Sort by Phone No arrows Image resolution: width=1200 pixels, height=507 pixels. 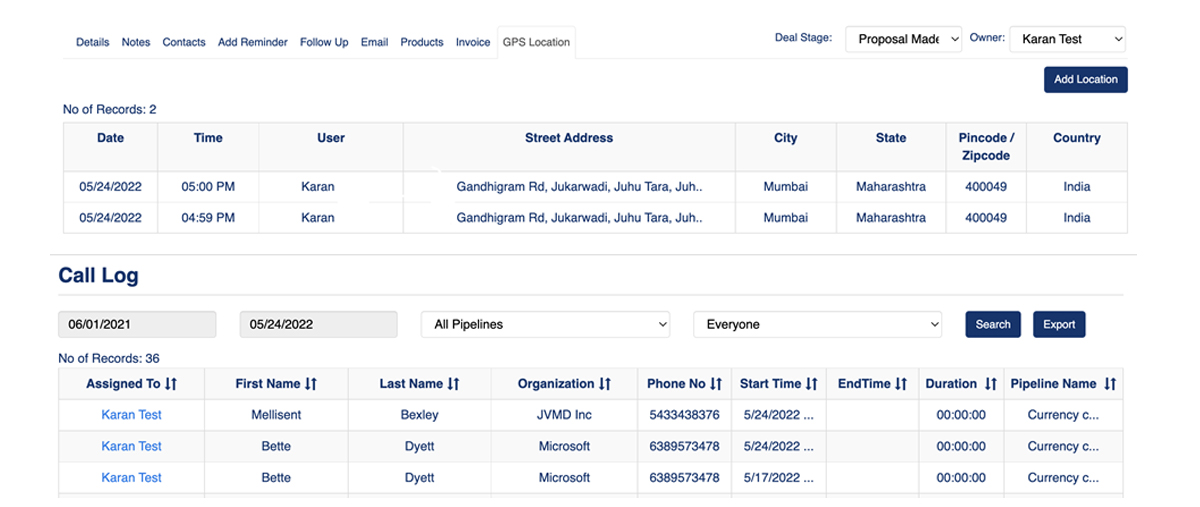pos(716,384)
